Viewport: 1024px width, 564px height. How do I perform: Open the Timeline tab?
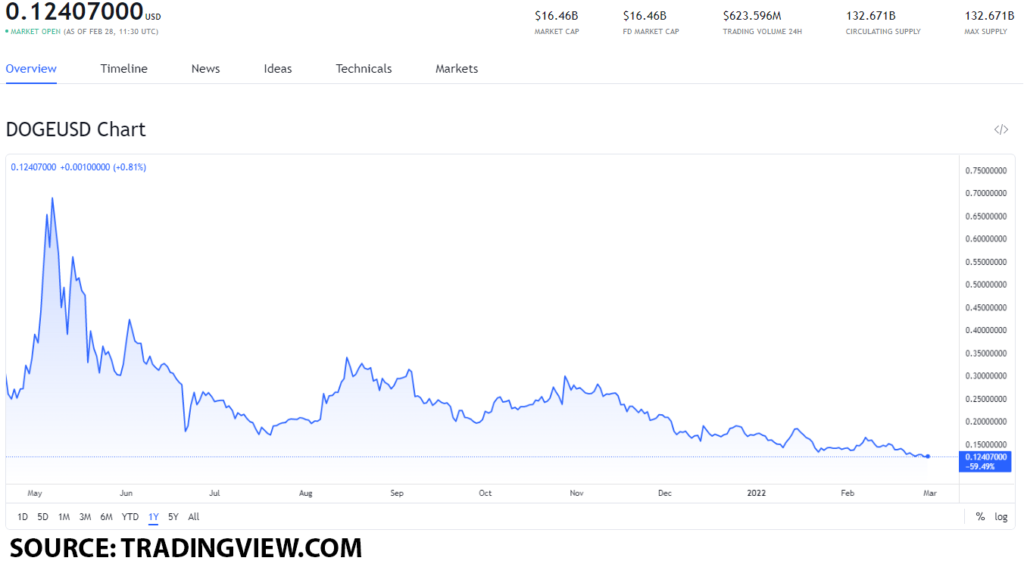(123, 69)
